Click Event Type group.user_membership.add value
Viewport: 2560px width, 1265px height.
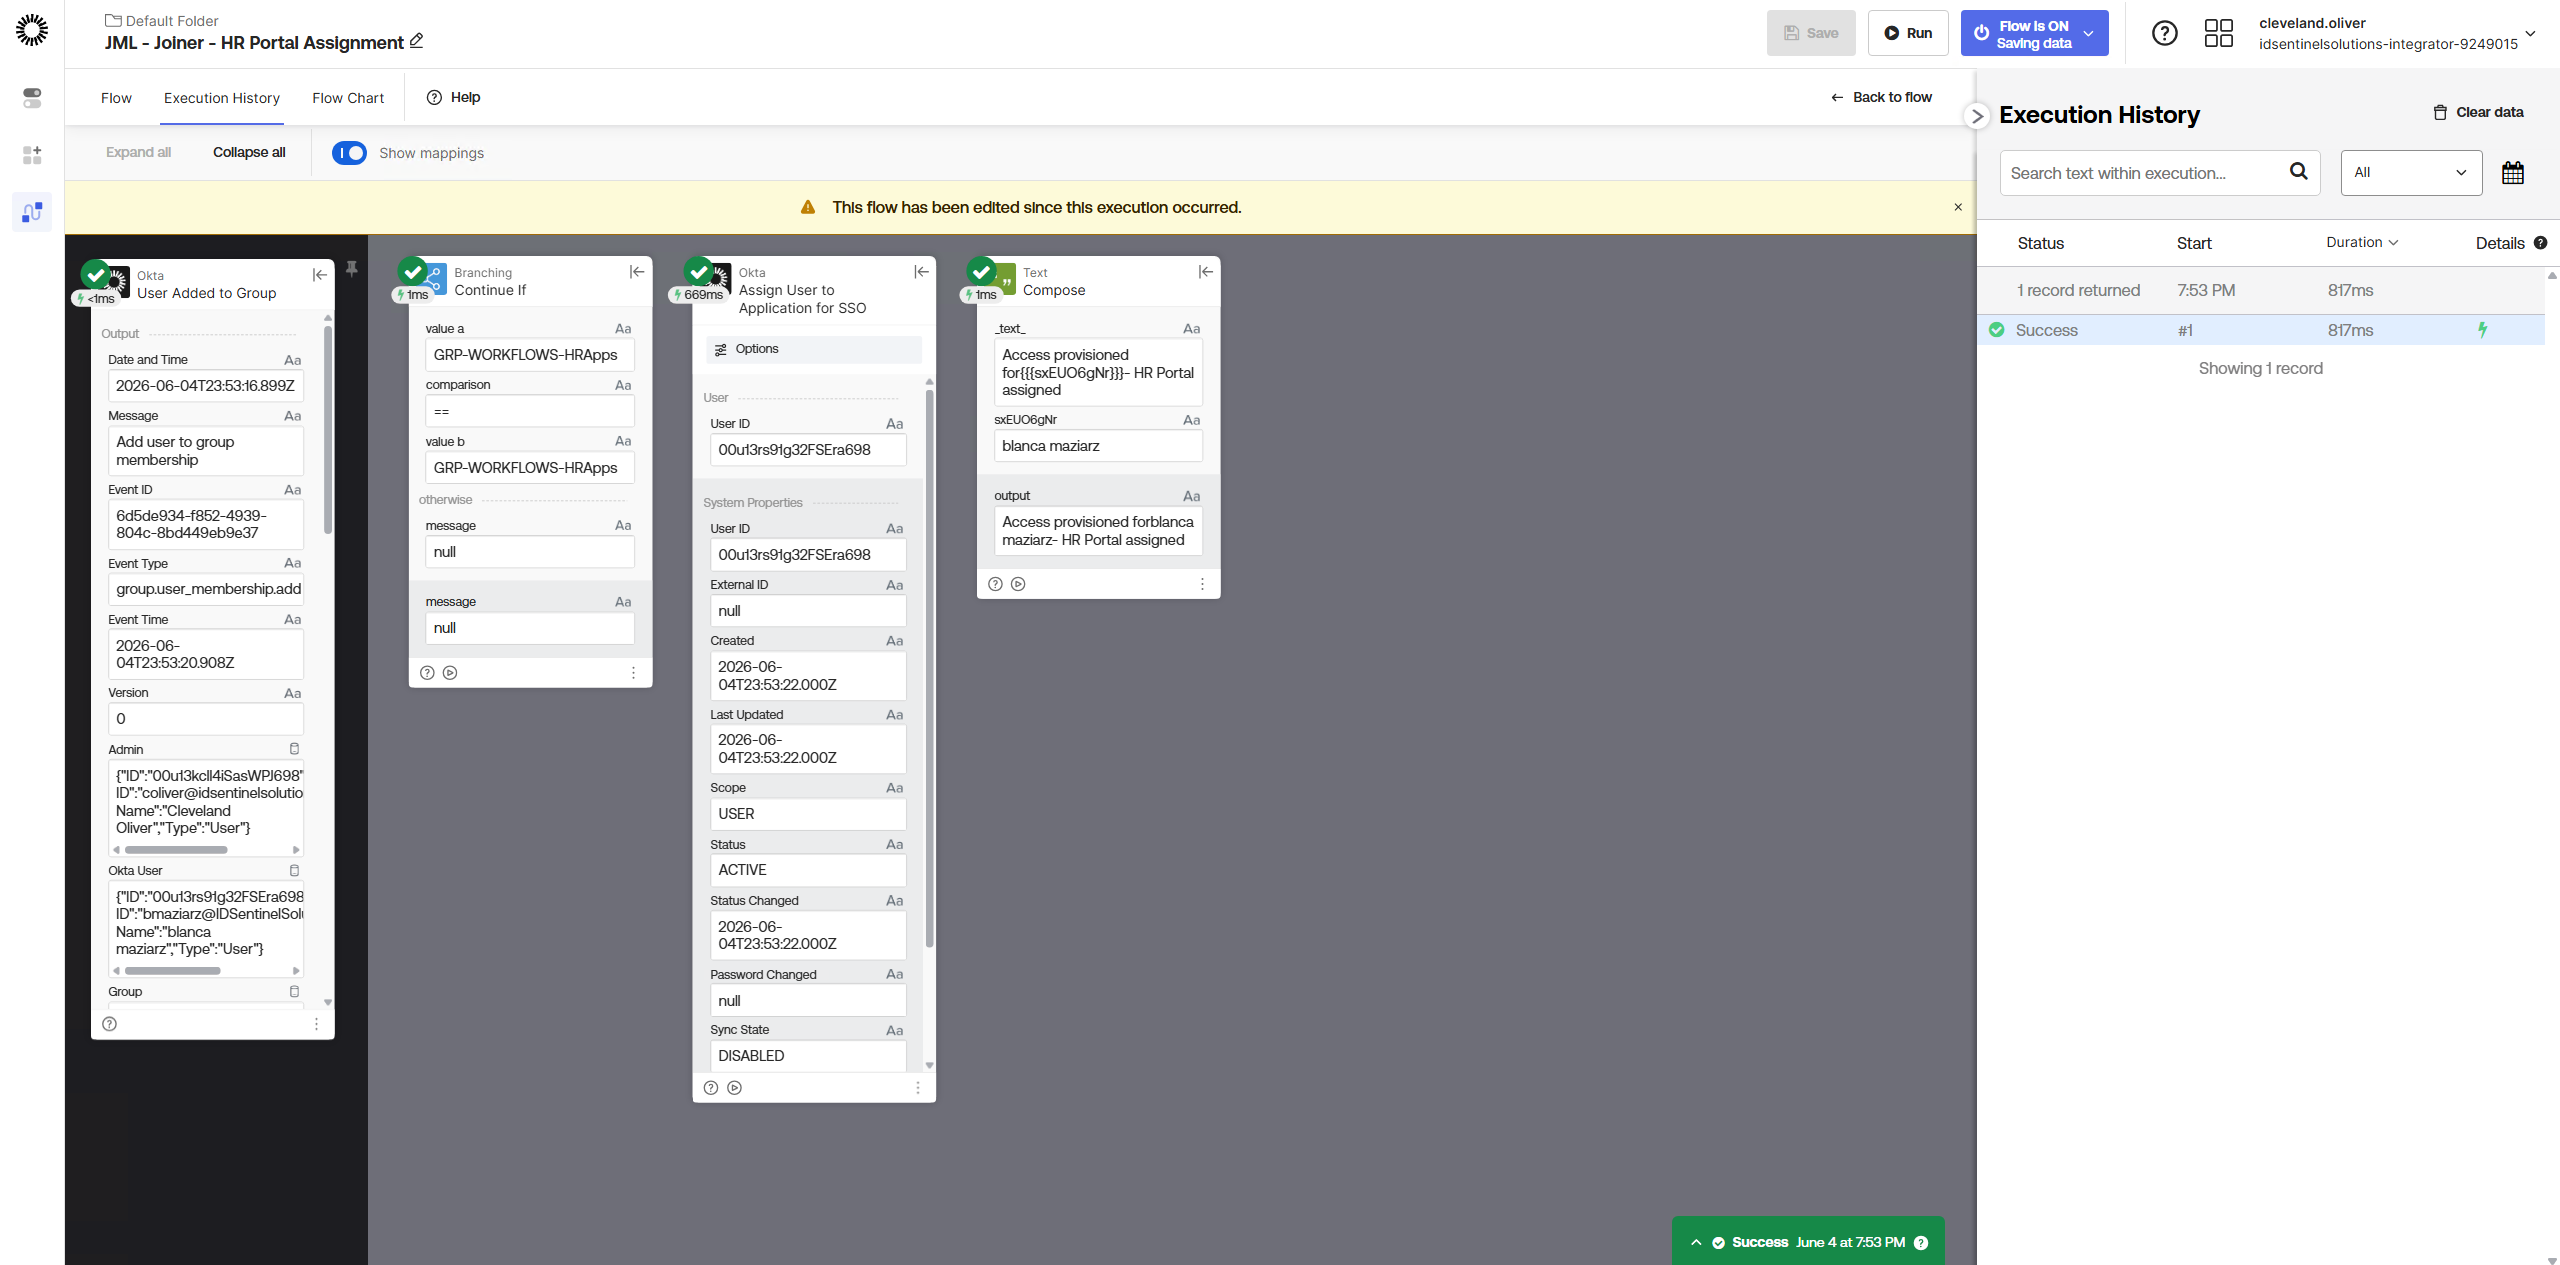pos(205,589)
